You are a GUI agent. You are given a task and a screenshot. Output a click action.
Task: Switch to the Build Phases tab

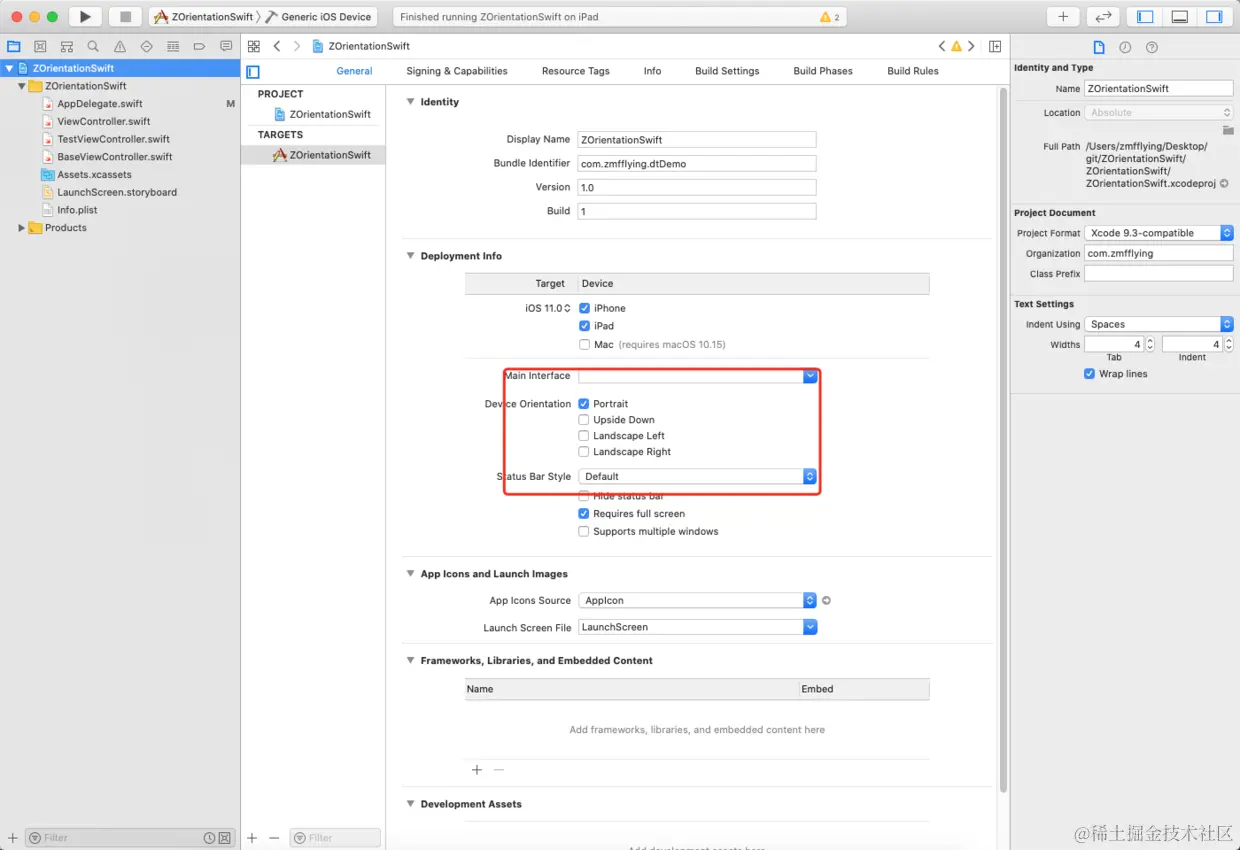[823, 71]
